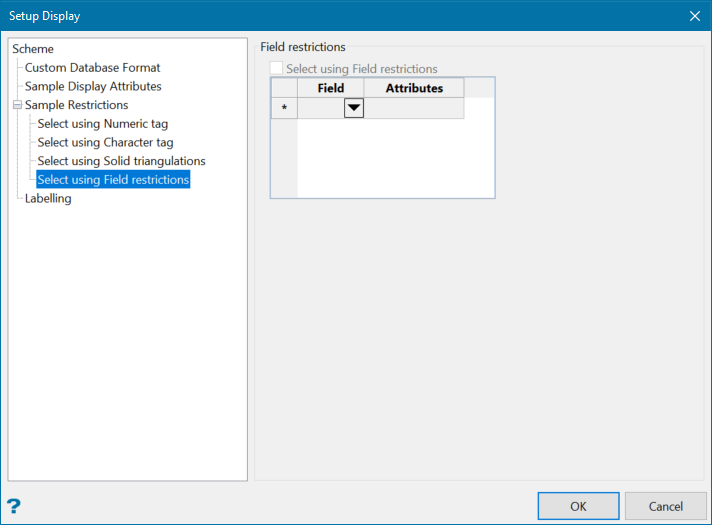Click the Attributes column header
The width and height of the screenshot is (712, 525).
click(414, 88)
